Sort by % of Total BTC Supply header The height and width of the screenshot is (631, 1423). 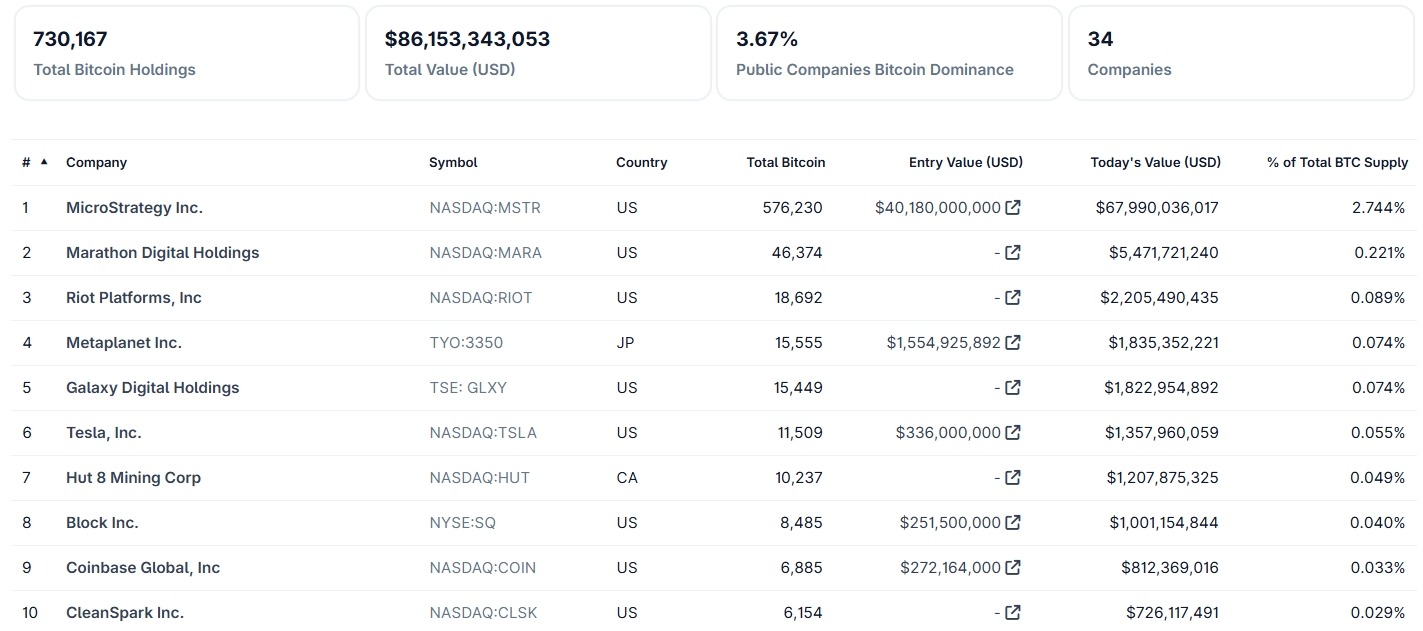pos(1337,162)
